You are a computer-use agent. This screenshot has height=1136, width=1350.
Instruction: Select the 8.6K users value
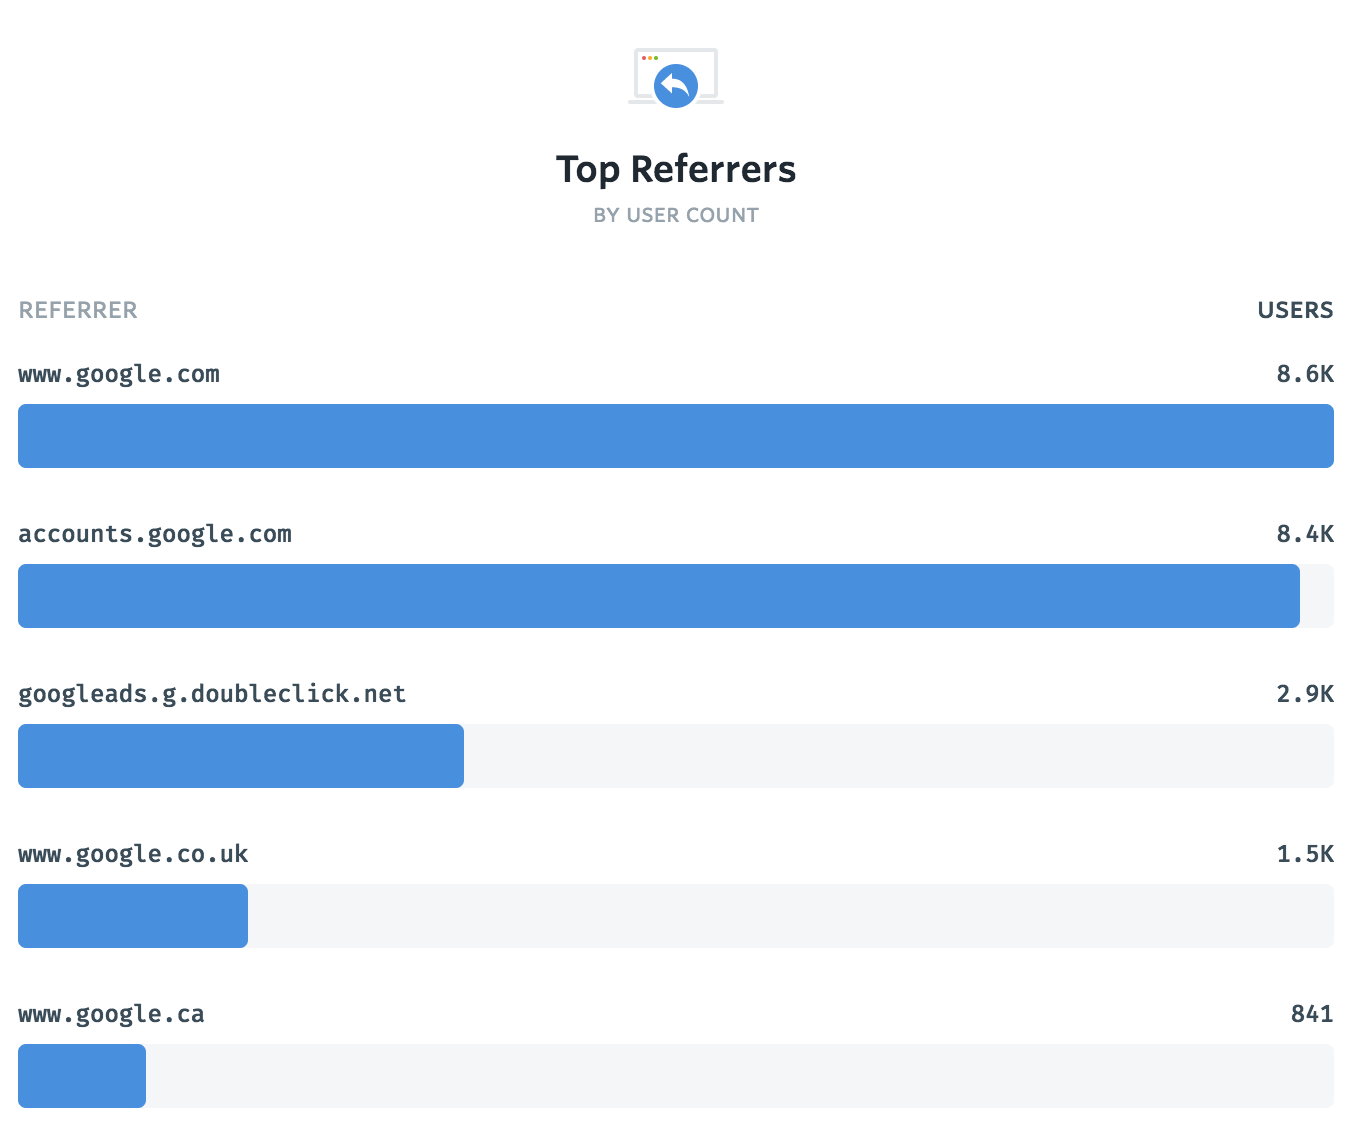1305,374
